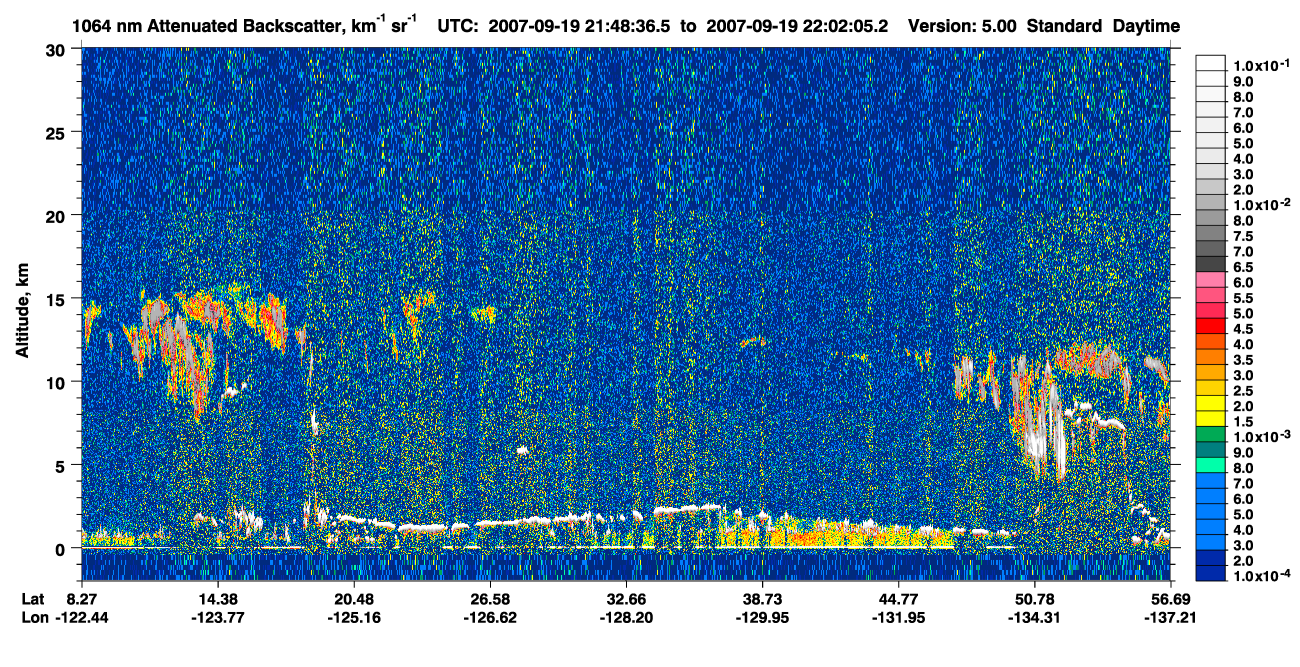Click the "Lat" row label

click(33, 598)
